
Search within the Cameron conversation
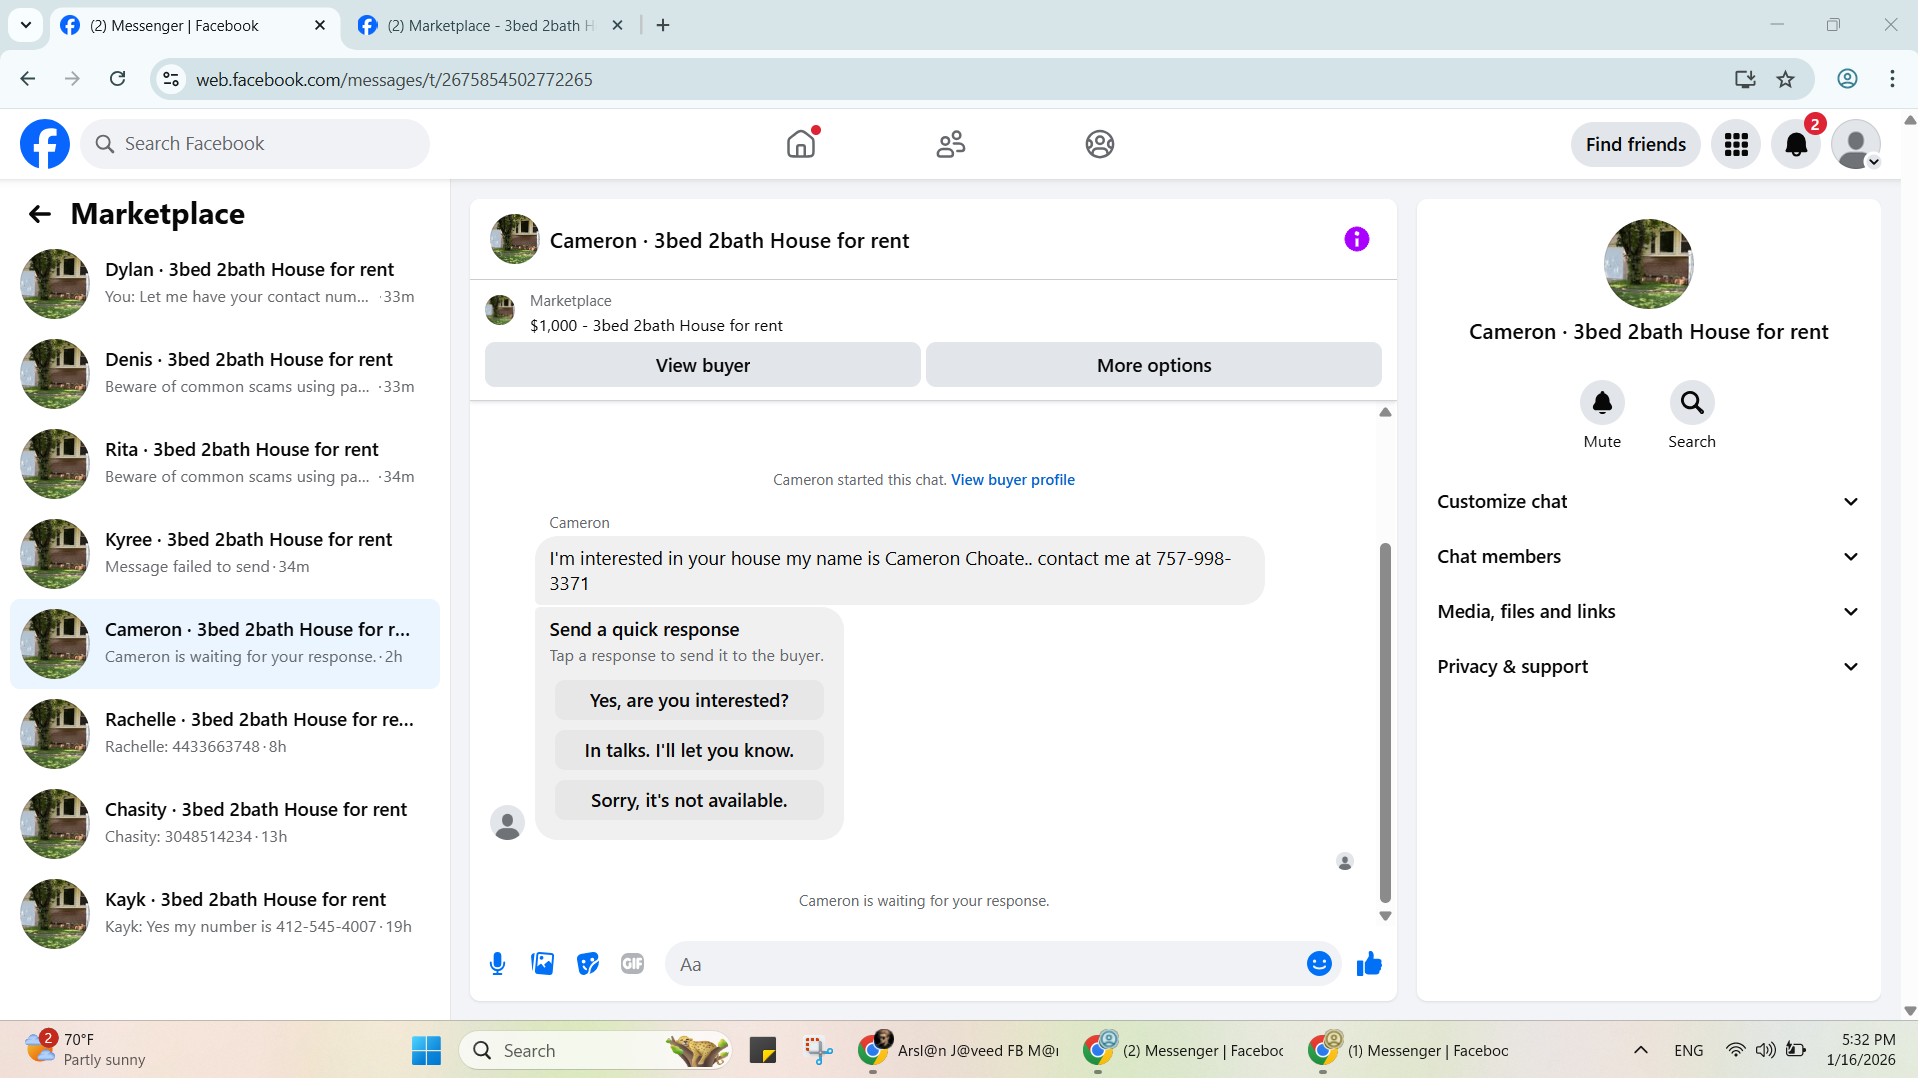coord(1692,402)
